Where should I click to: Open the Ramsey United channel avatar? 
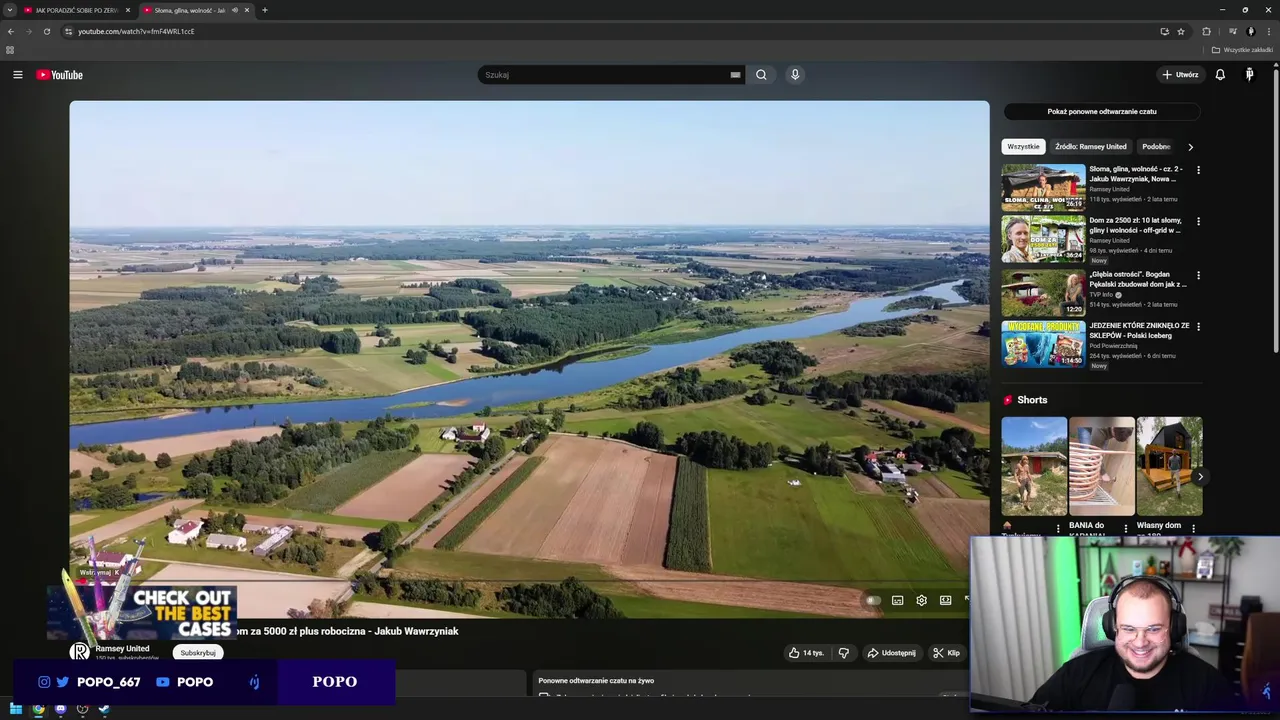pos(79,652)
